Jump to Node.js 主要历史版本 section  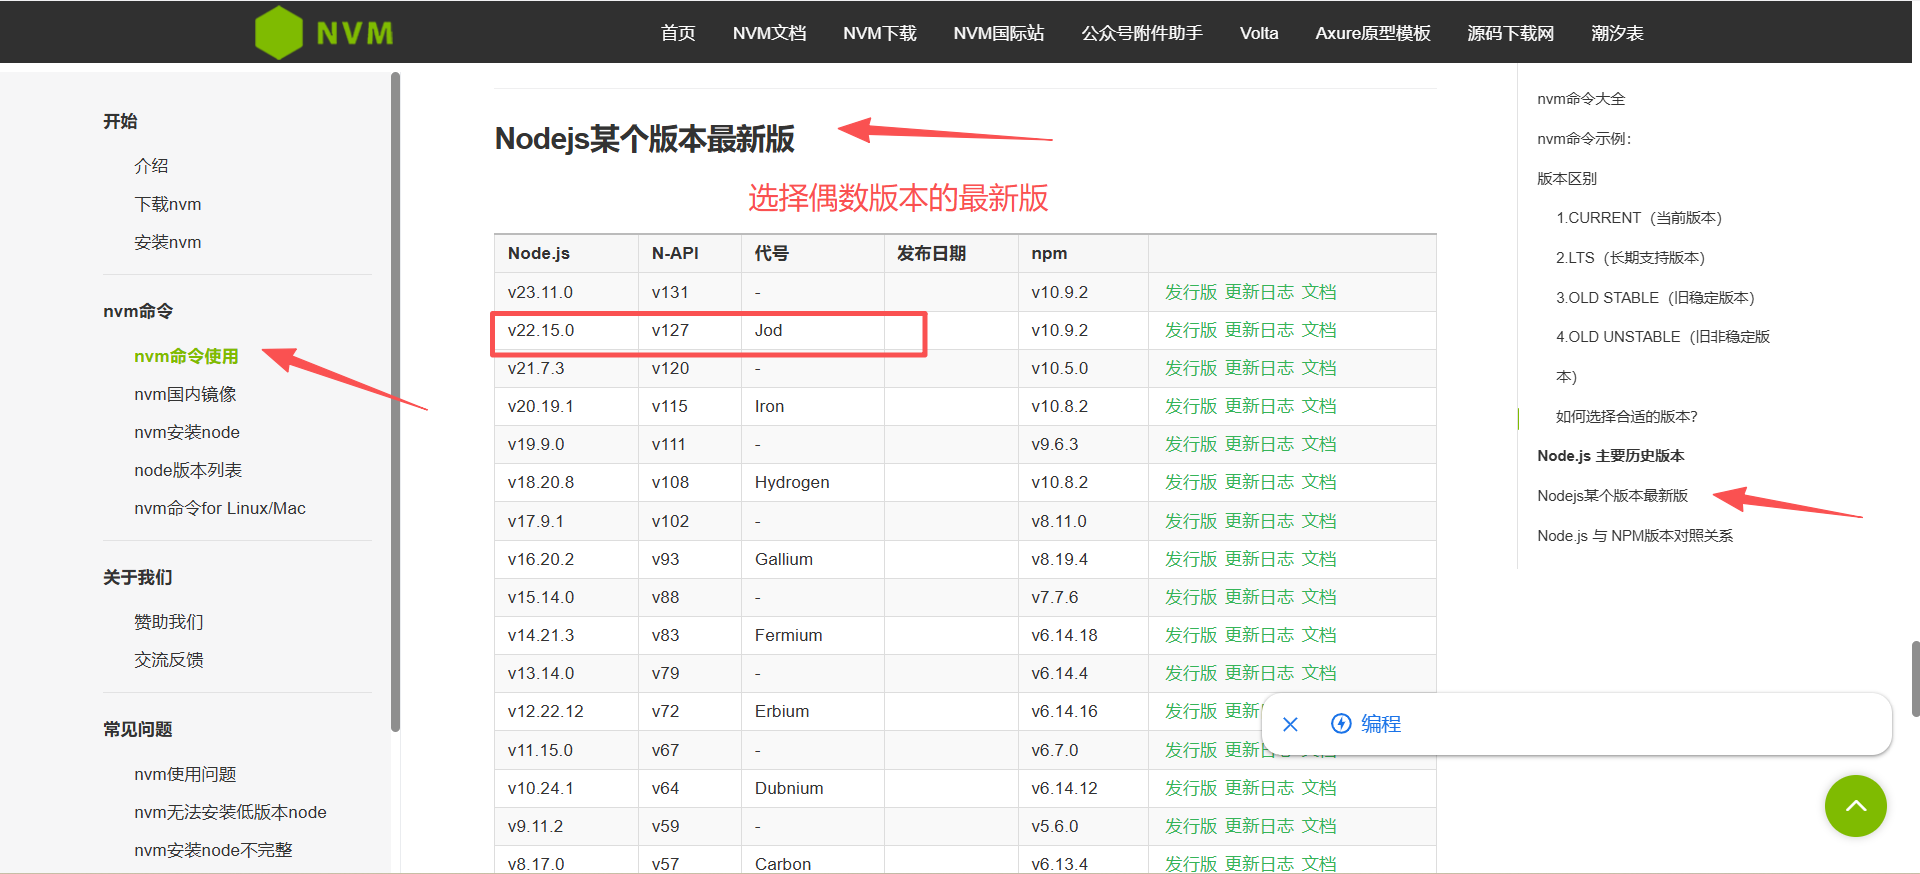coord(1611,456)
